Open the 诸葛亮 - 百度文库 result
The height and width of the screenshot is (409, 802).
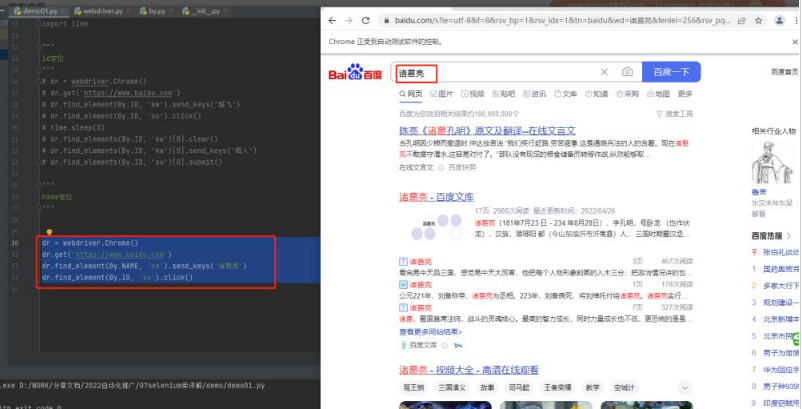click(x=436, y=197)
